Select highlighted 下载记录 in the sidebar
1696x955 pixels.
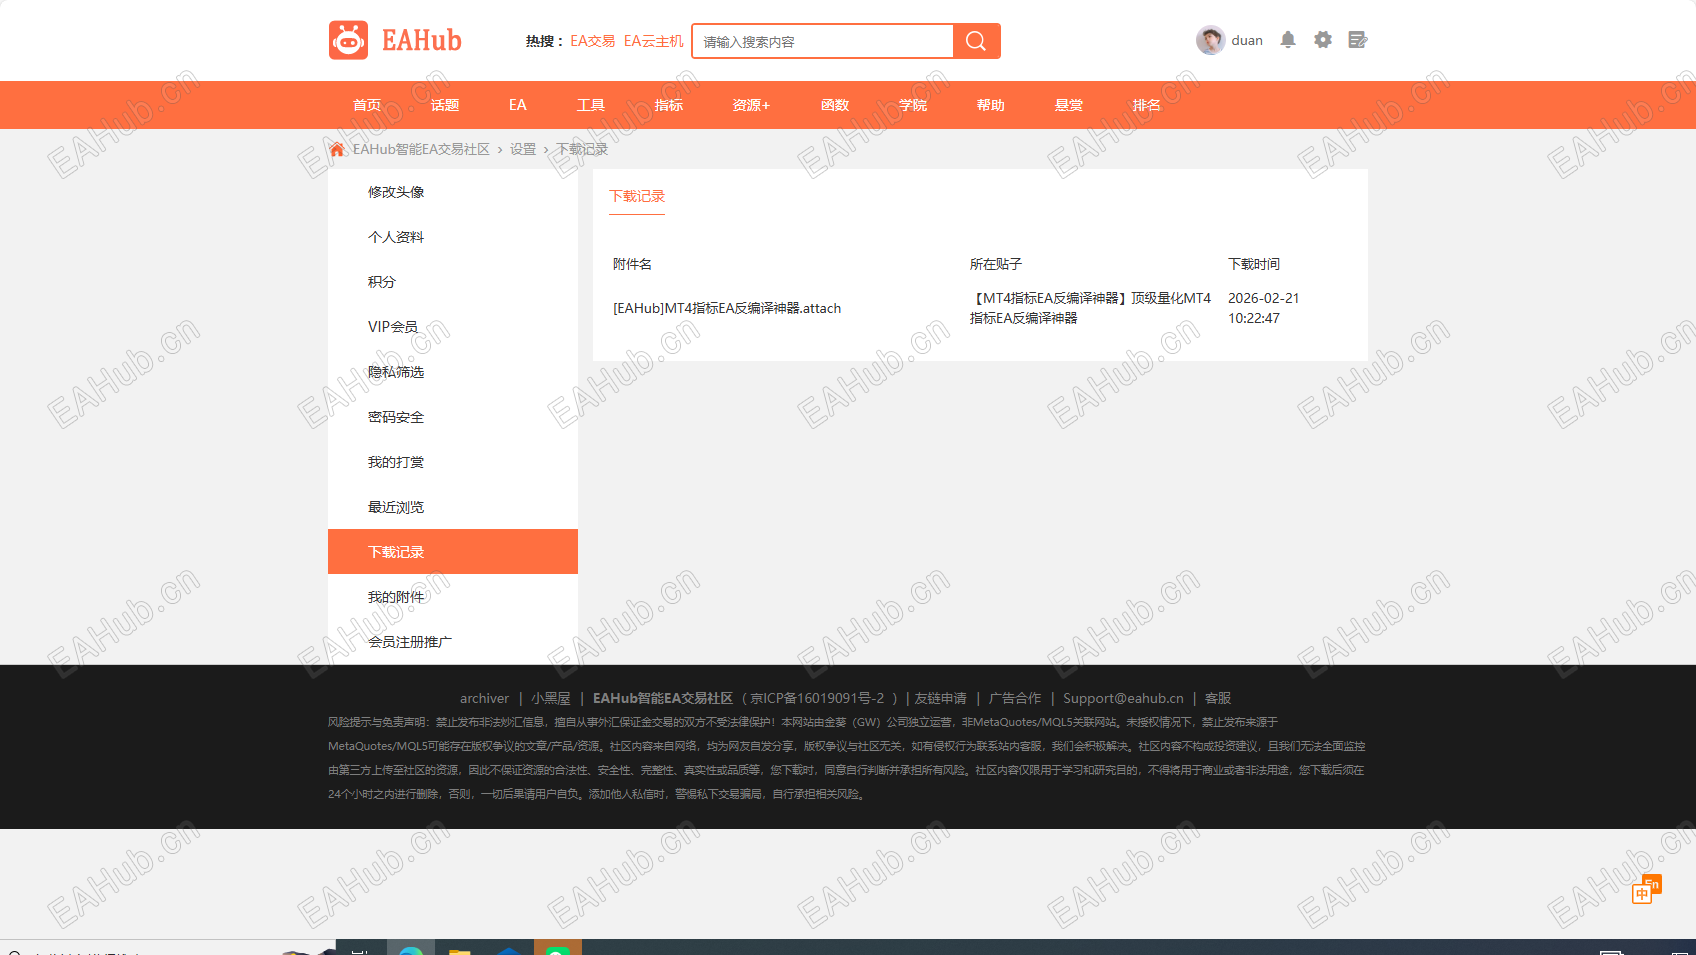tap(453, 552)
